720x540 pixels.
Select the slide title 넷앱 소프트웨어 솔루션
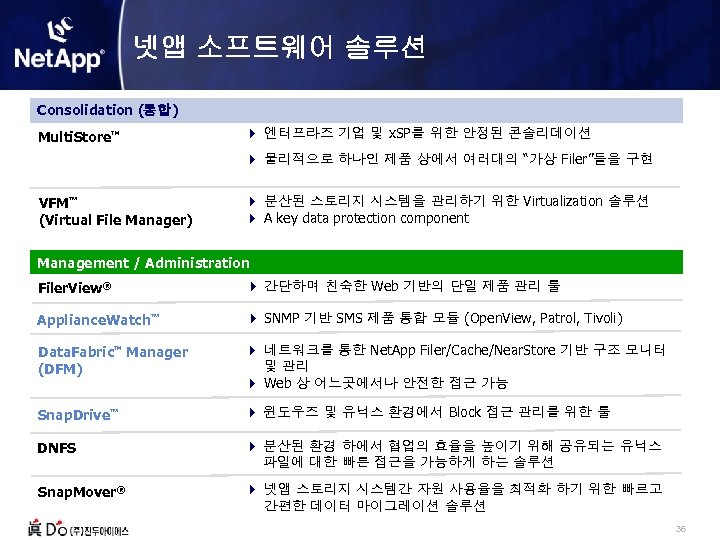279,46
